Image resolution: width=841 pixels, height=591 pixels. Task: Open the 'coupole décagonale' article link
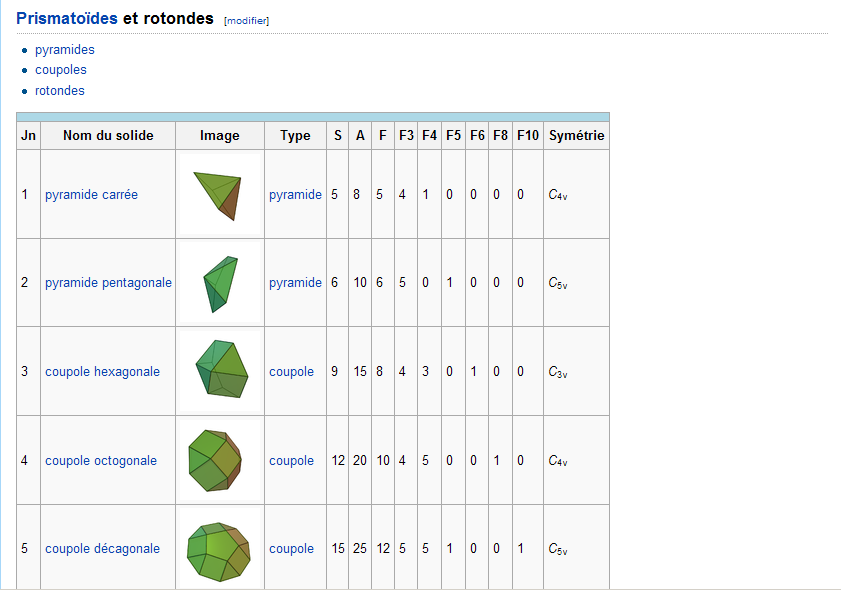pos(102,549)
